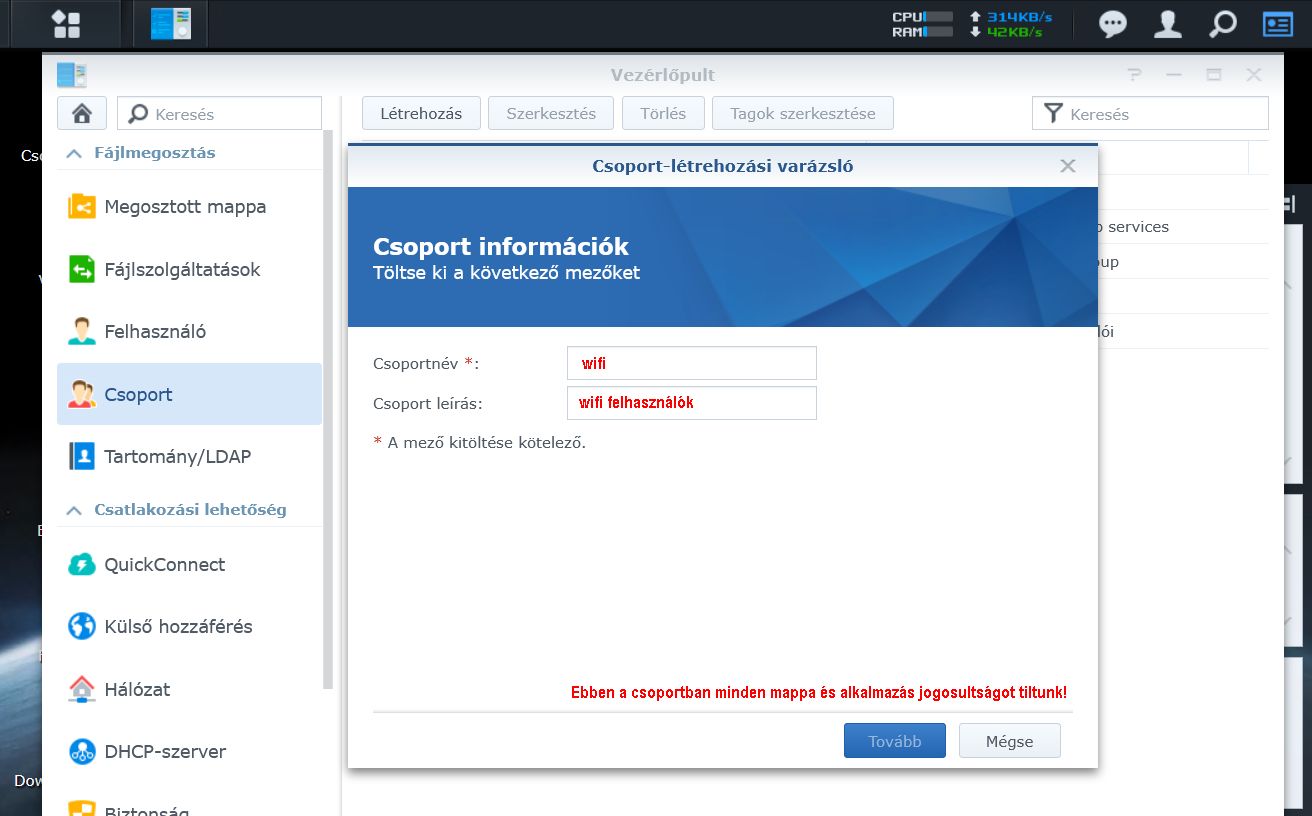The height and width of the screenshot is (816, 1312).
Task: Collapse the Fájlmegosztás section
Action: click(74, 153)
